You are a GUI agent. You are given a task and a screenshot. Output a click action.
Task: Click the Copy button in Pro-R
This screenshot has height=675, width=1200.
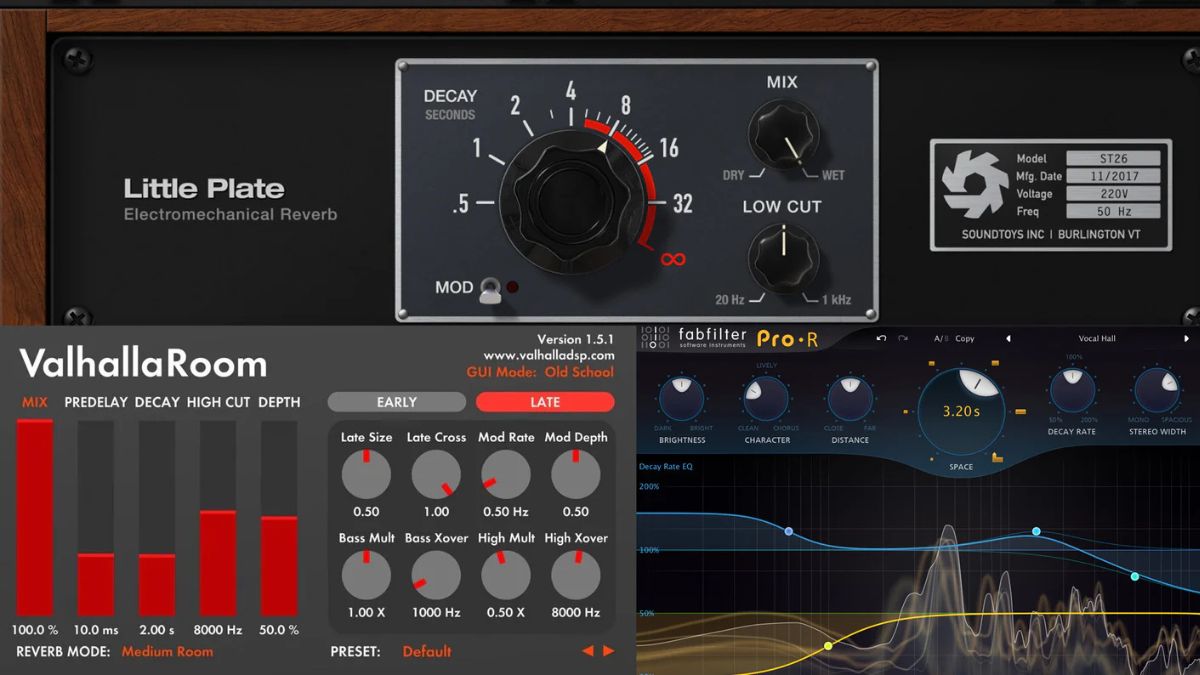tap(966, 338)
